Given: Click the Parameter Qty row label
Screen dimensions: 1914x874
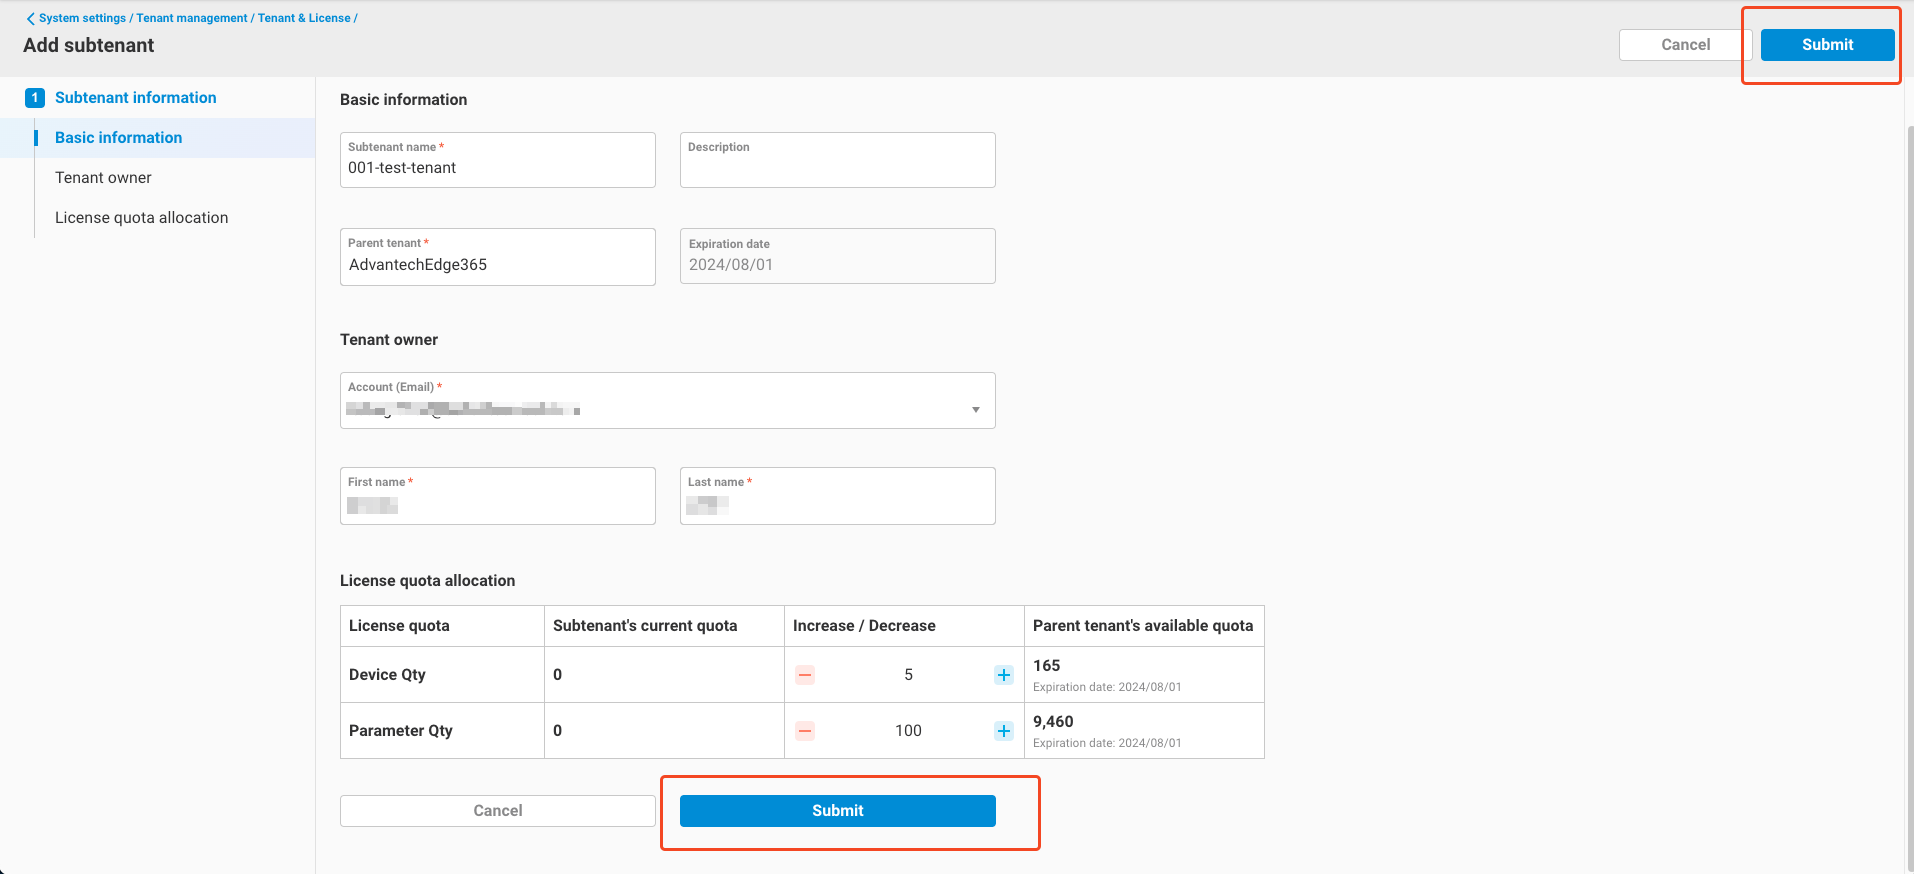Looking at the screenshot, I should [x=401, y=731].
